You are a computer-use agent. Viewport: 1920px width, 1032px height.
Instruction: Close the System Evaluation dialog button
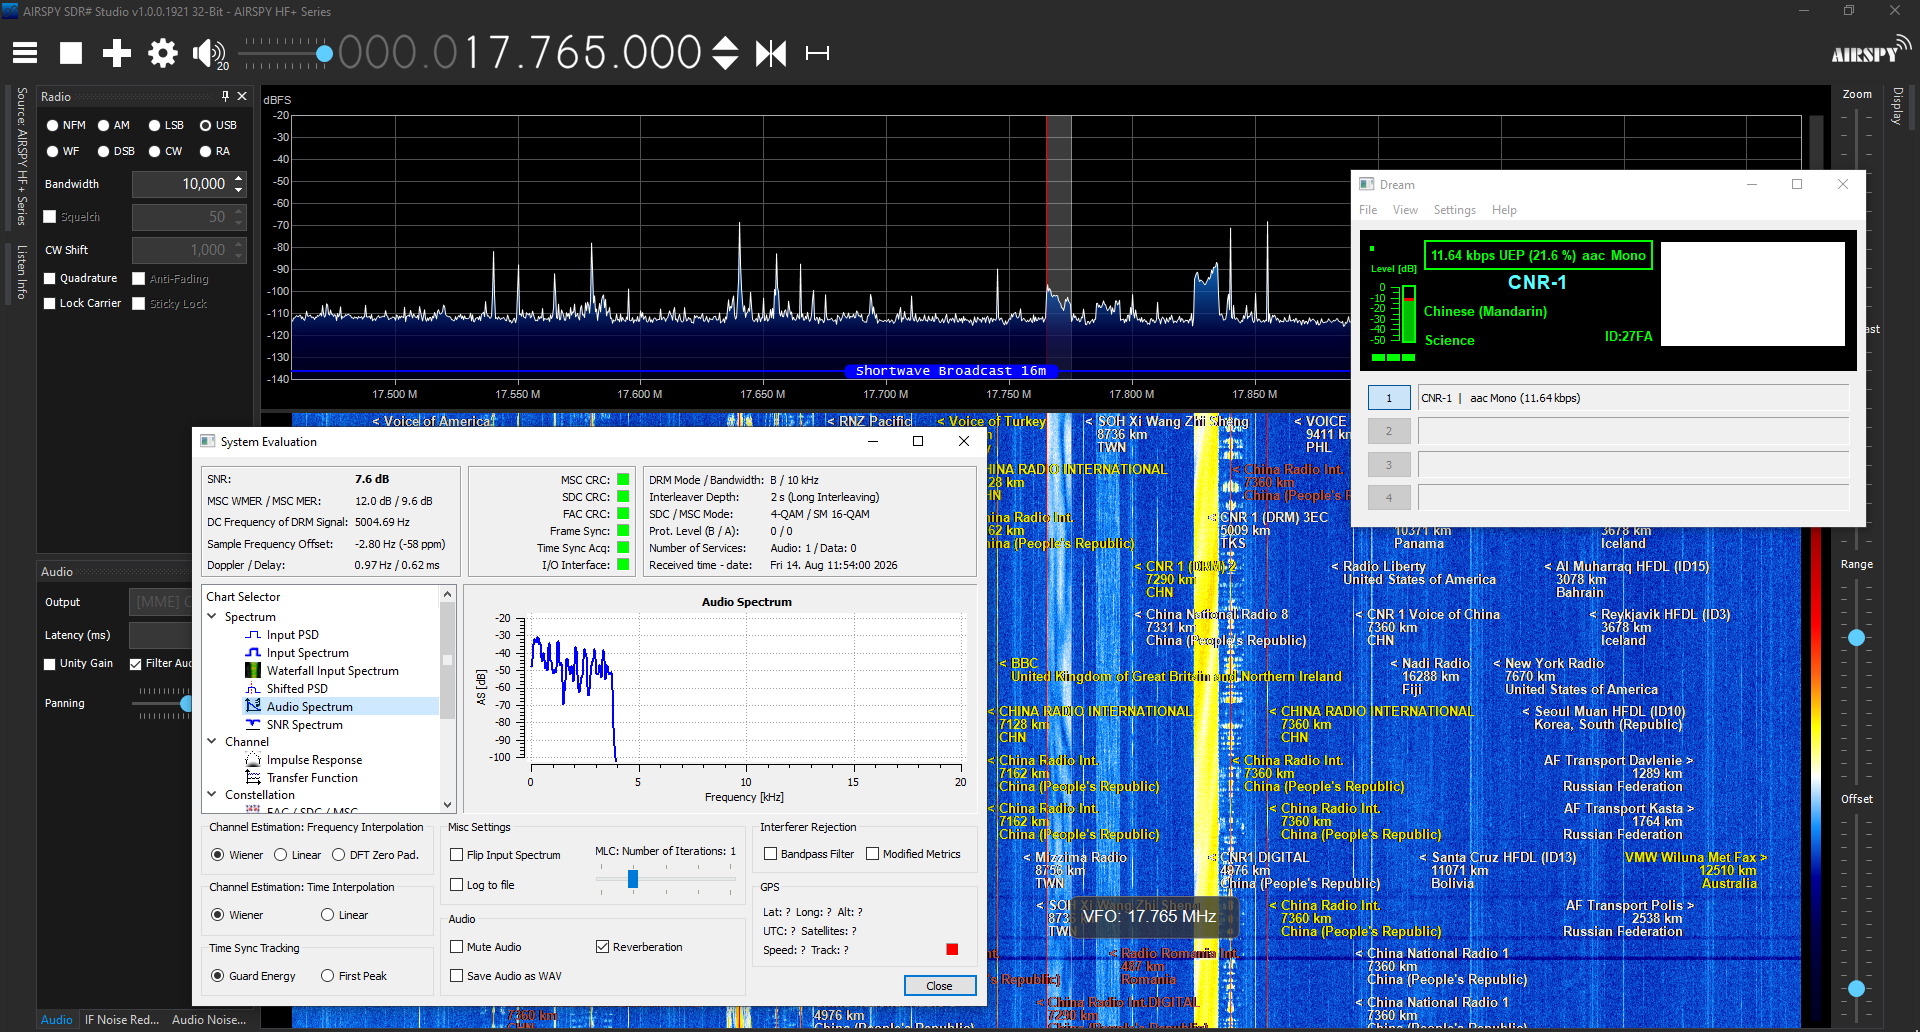939,986
